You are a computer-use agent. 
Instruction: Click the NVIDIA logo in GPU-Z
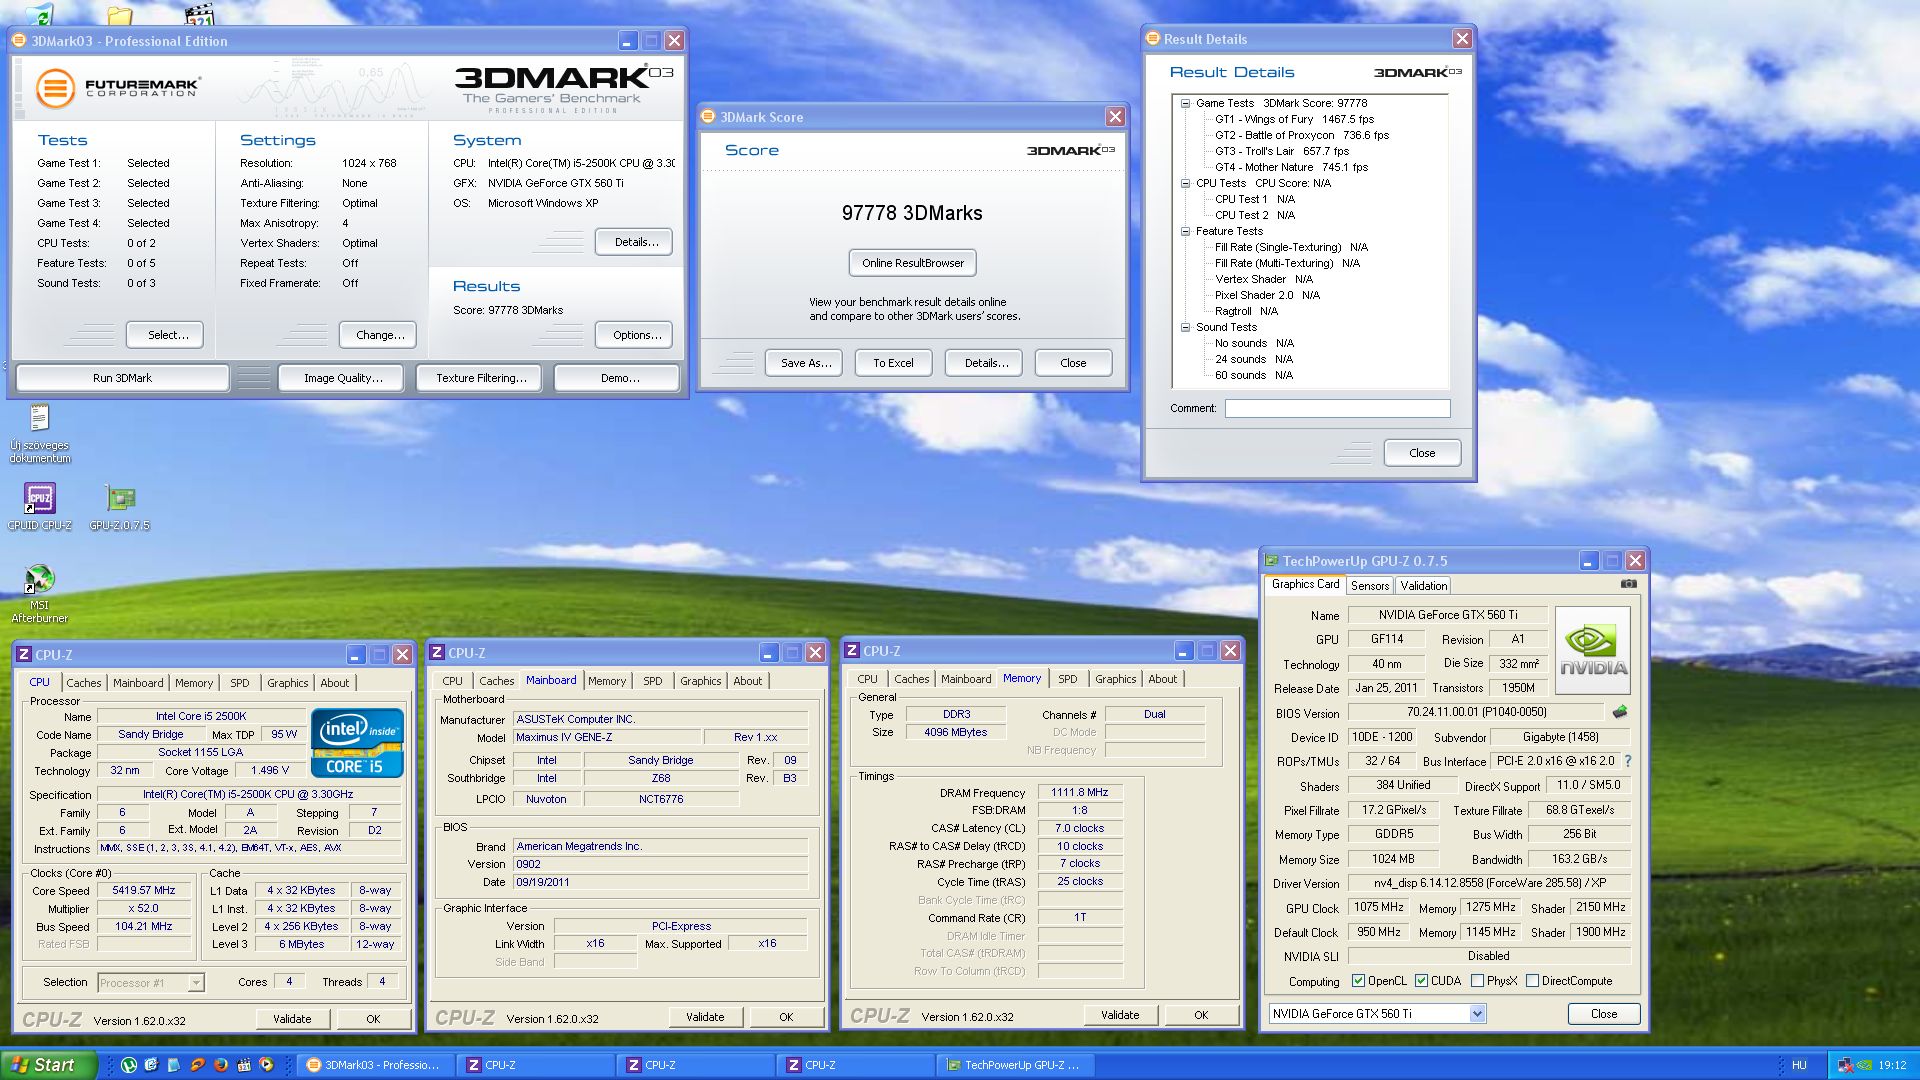(1593, 650)
